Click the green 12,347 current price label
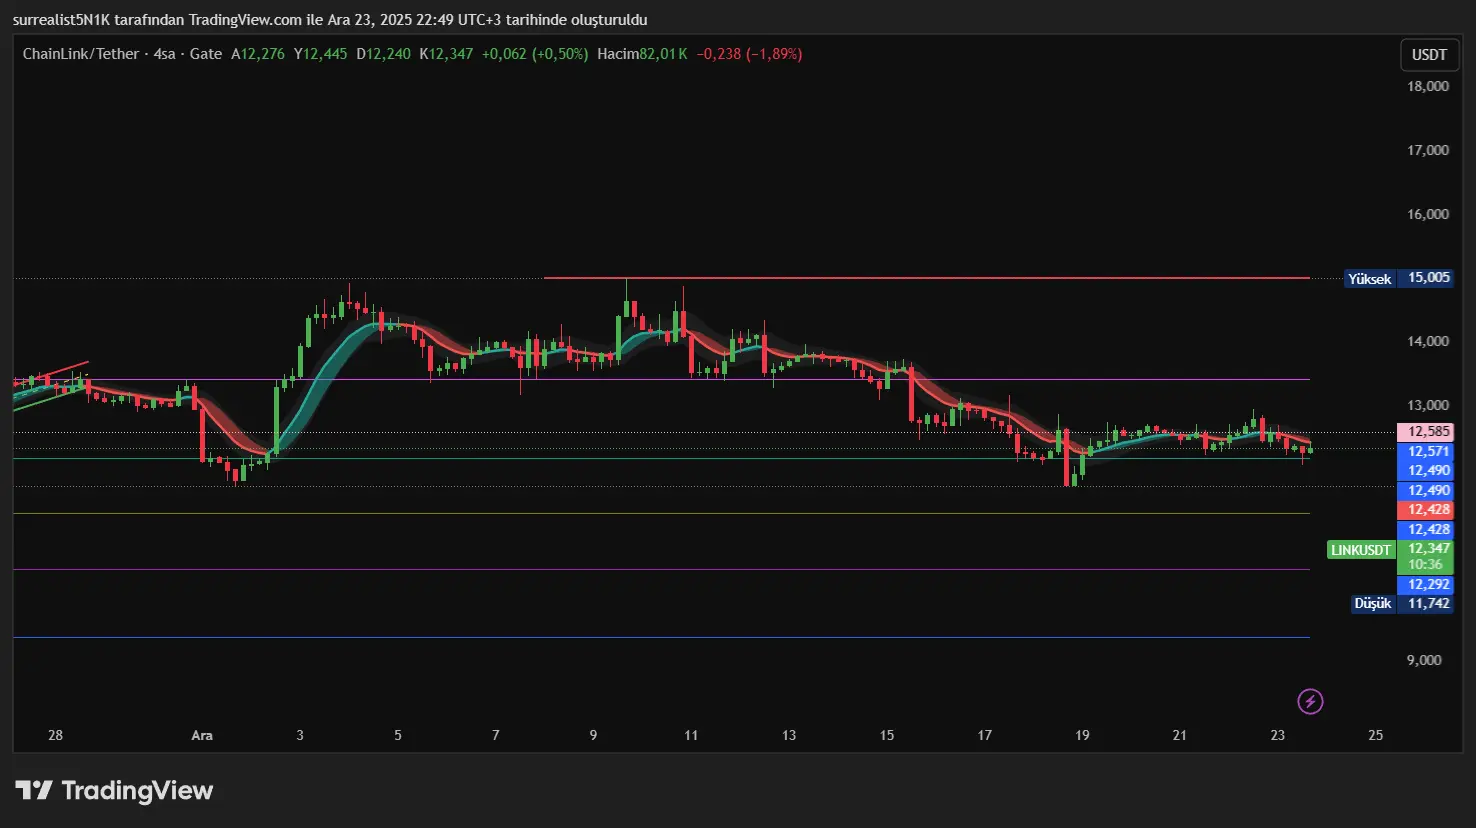This screenshot has height=828, width=1476. pyautogui.click(x=1426, y=556)
